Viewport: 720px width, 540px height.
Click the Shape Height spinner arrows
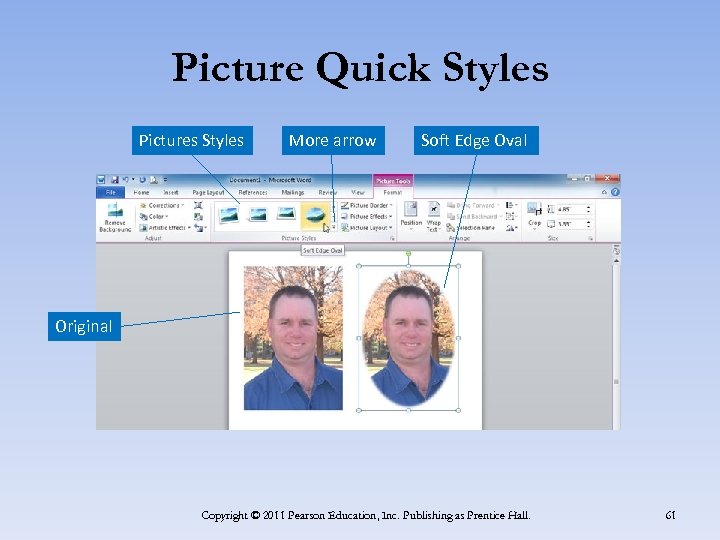pos(588,209)
